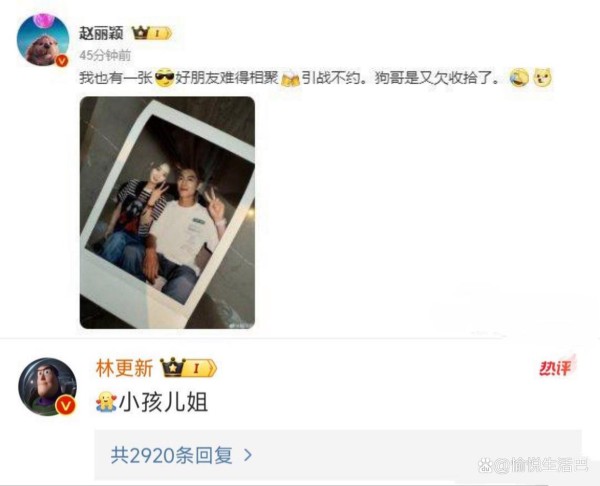Click the verified V badge on 林更新's avatar
The width and height of the screenshot is (600, 486).
coord(65,405)
